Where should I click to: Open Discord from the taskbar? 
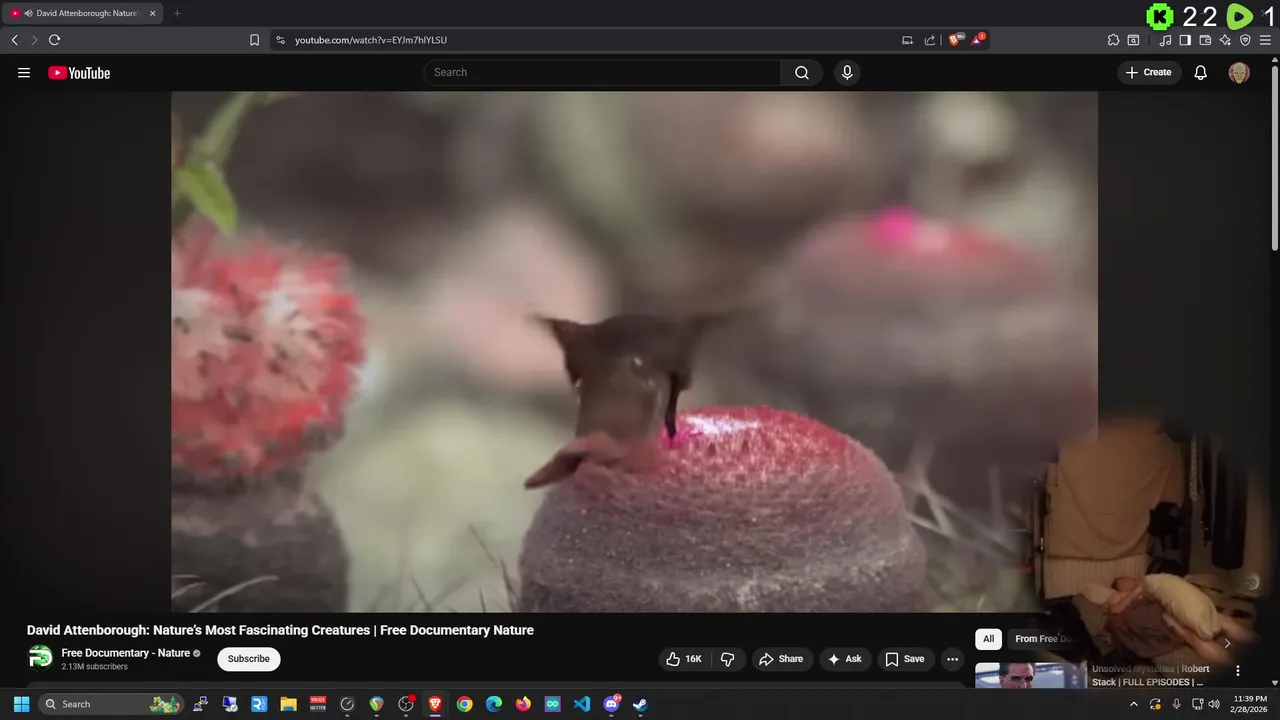[x=611, y=704]
